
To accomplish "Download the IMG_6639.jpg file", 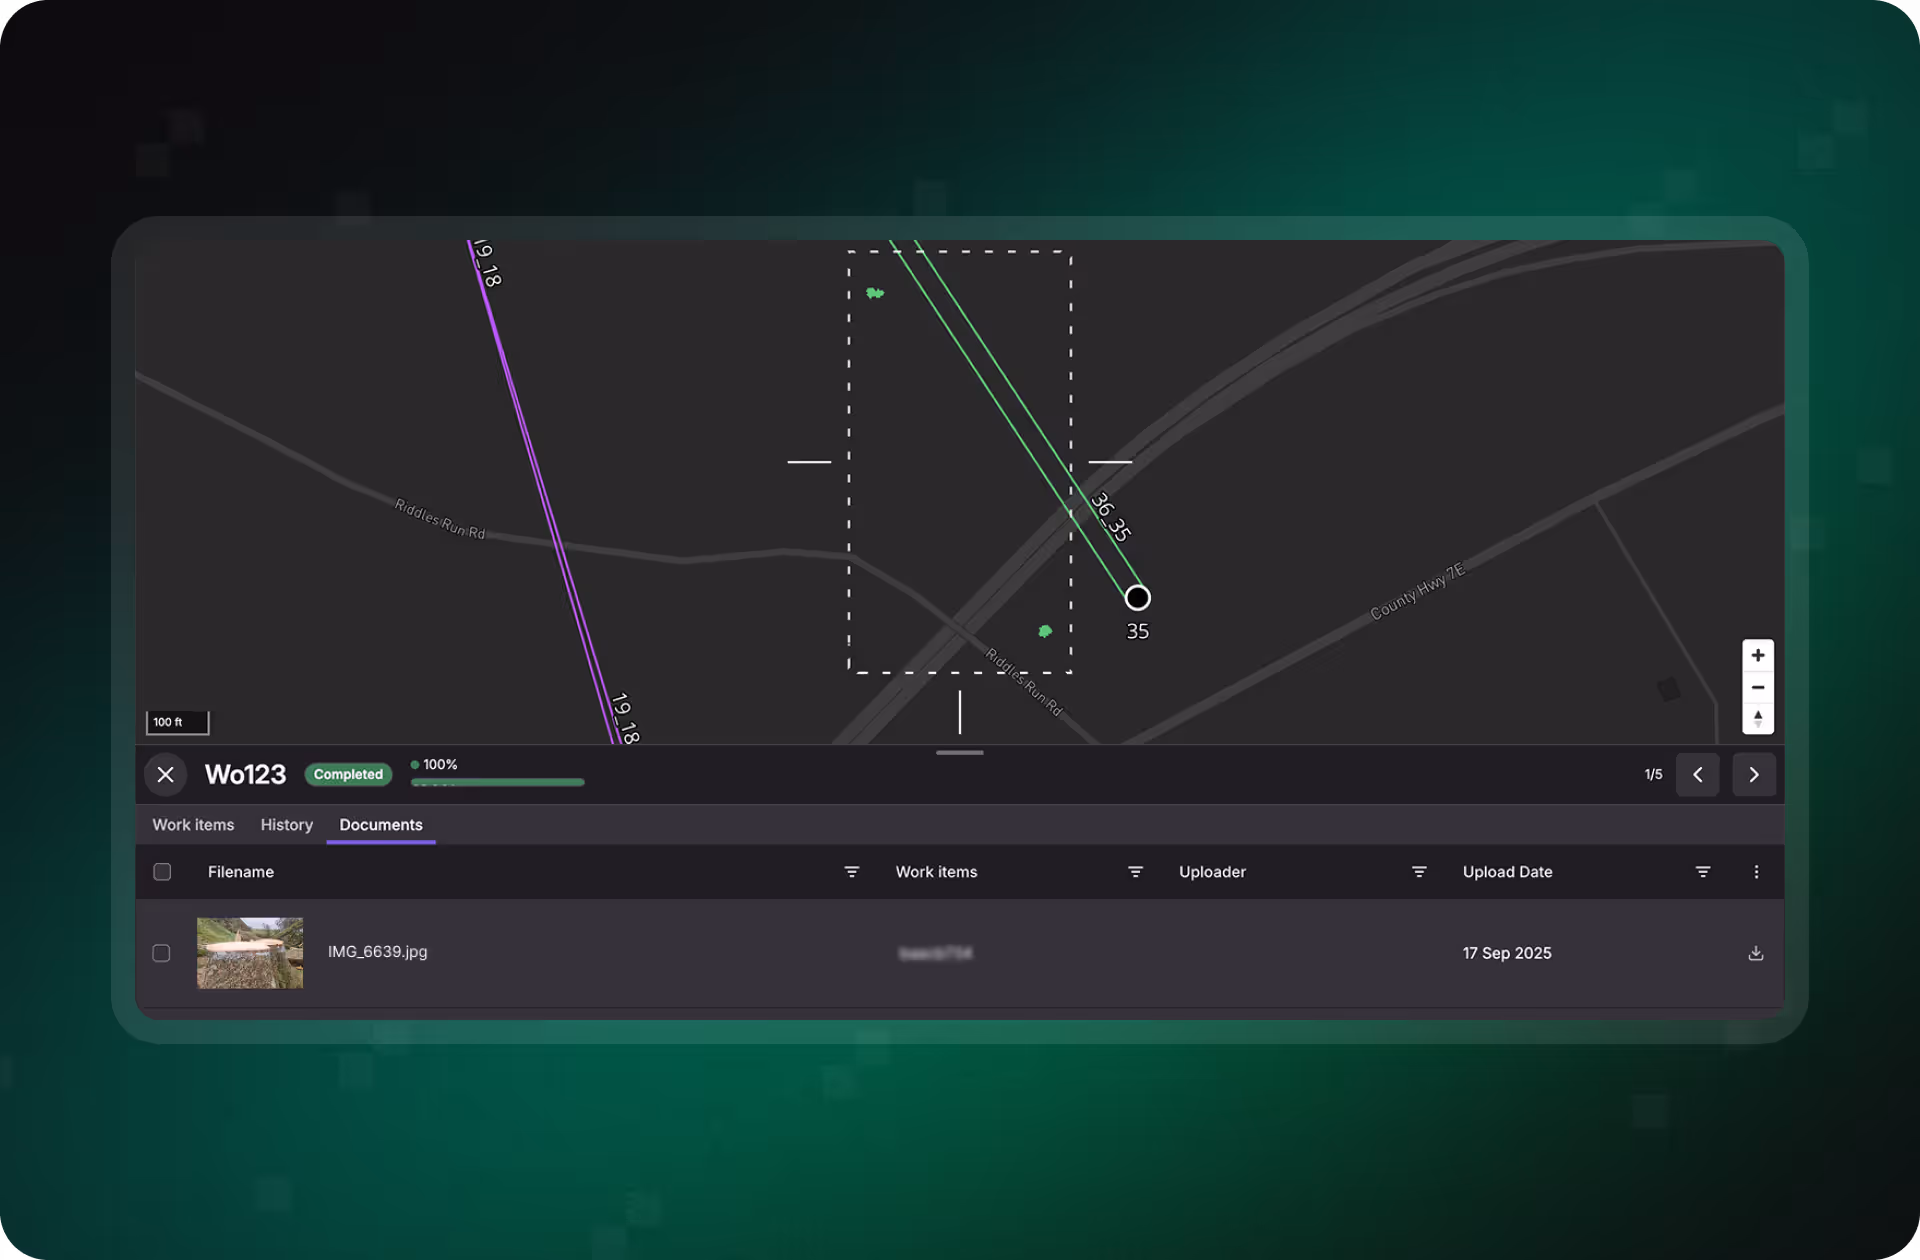I will [x=1755, y=953].
